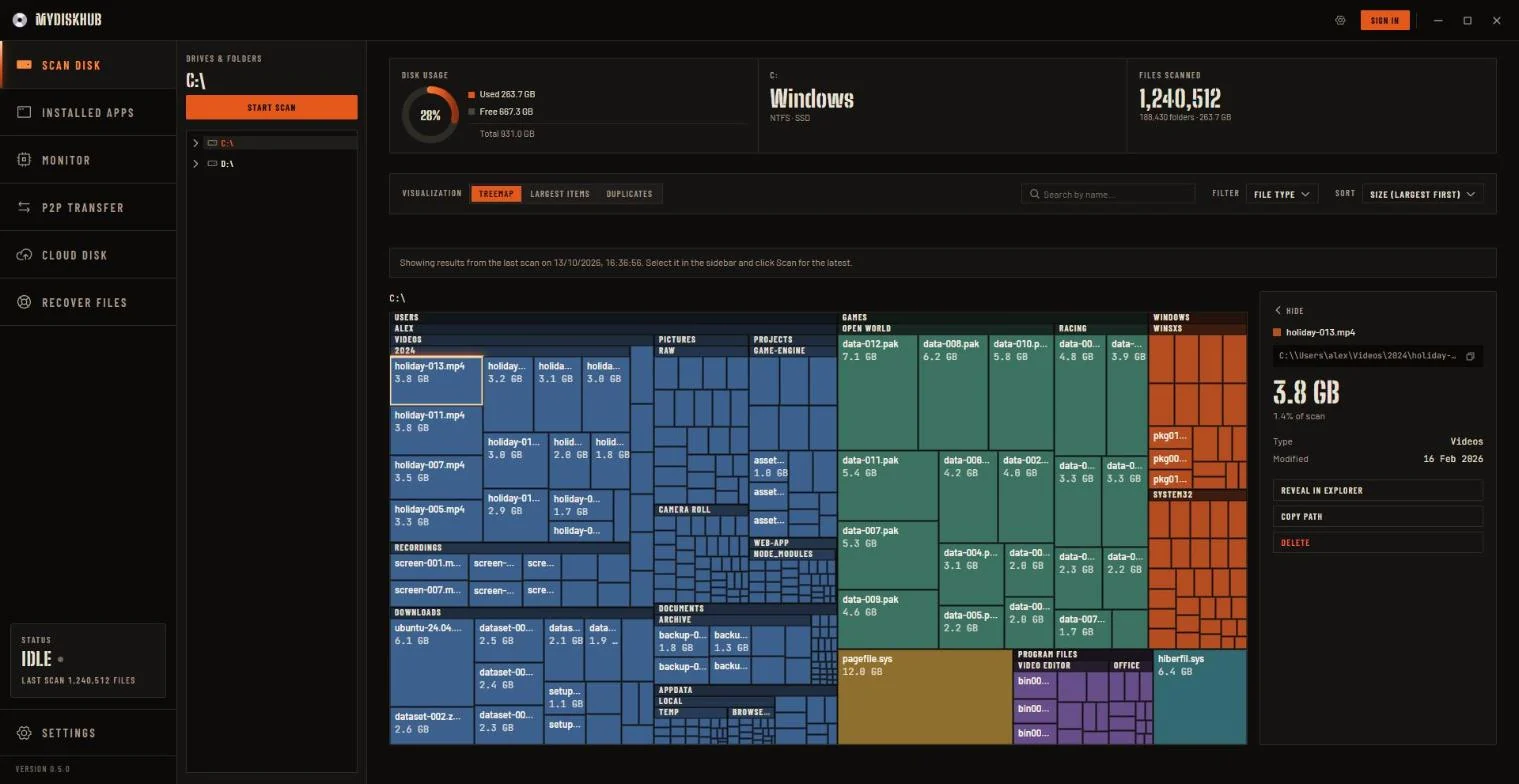Click the search magnifier icon
Screen dimensions: 1519x784
1034,194
